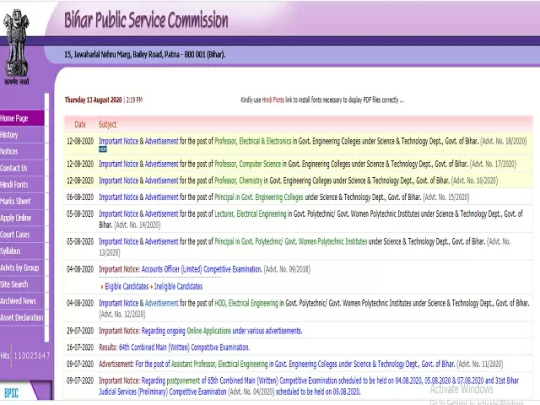540x405 pixels.
Task: Click date cell 16-07-2020
Action: 80,347
